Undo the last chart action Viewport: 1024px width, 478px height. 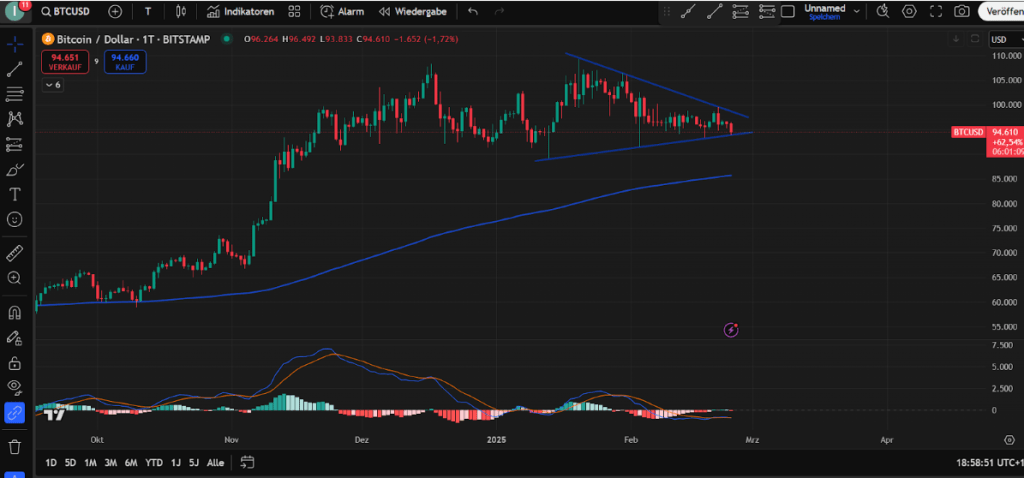pos(473,11)
